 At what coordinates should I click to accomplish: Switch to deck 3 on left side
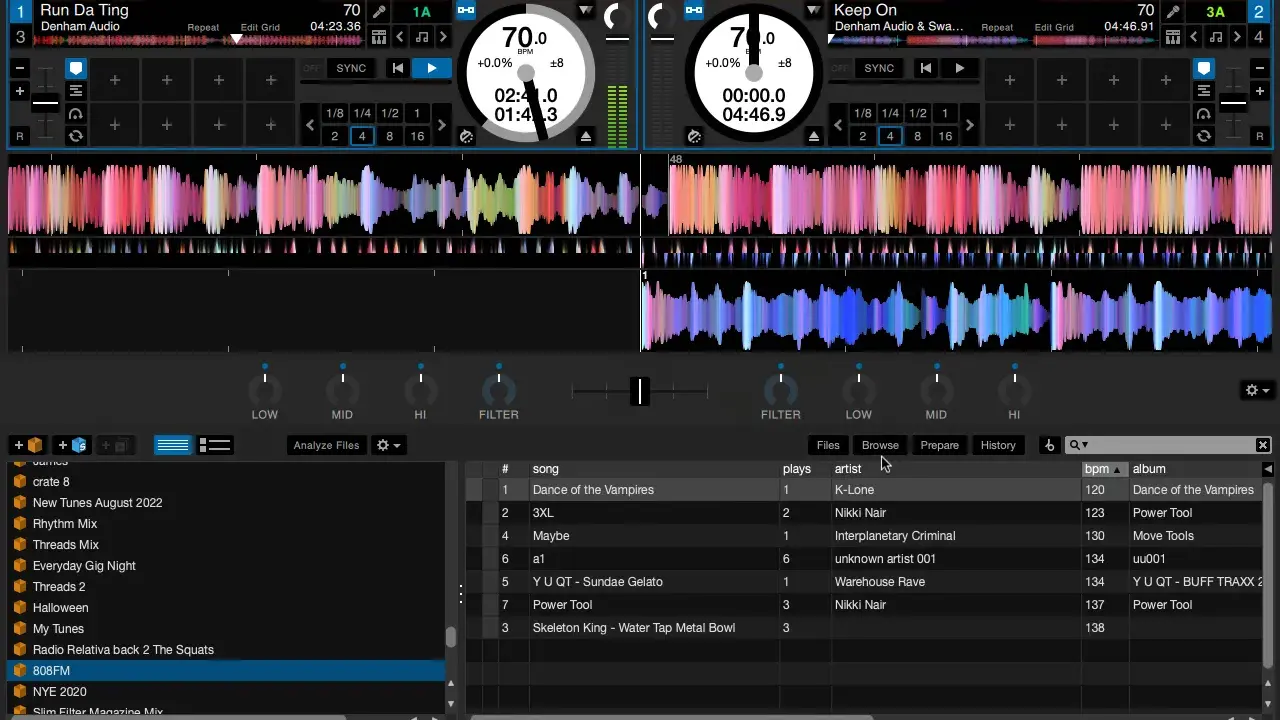[20, 37]
